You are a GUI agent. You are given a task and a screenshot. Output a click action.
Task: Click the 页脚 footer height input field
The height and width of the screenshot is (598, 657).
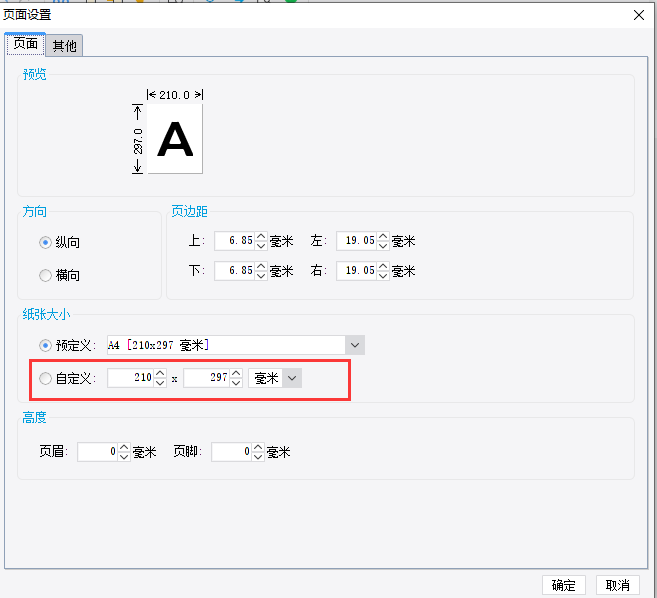point(232,452)
